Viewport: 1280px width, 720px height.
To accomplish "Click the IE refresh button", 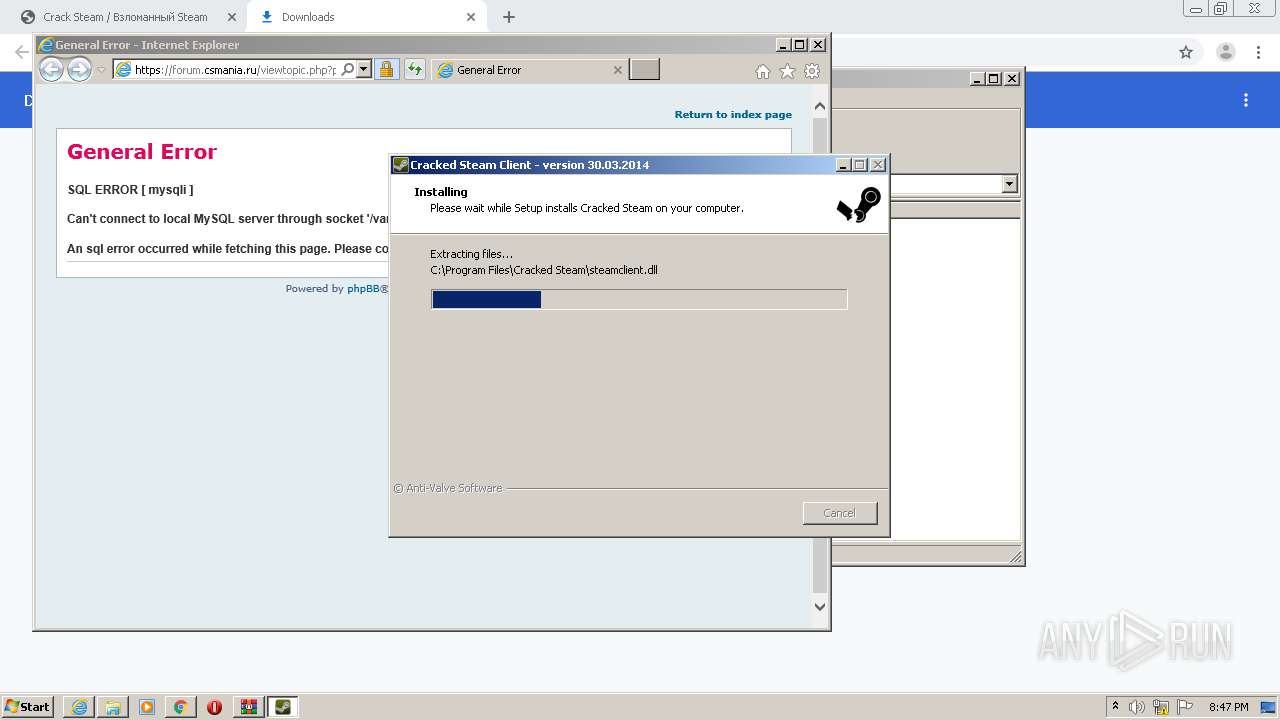I will 415,70.
